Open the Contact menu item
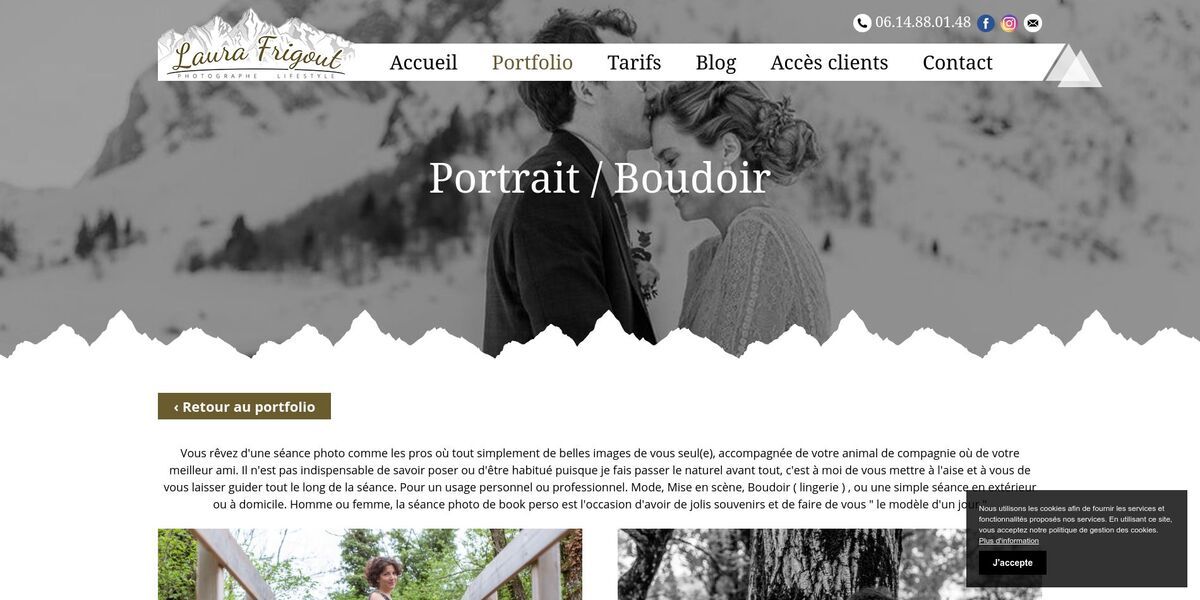 (957, 62)
